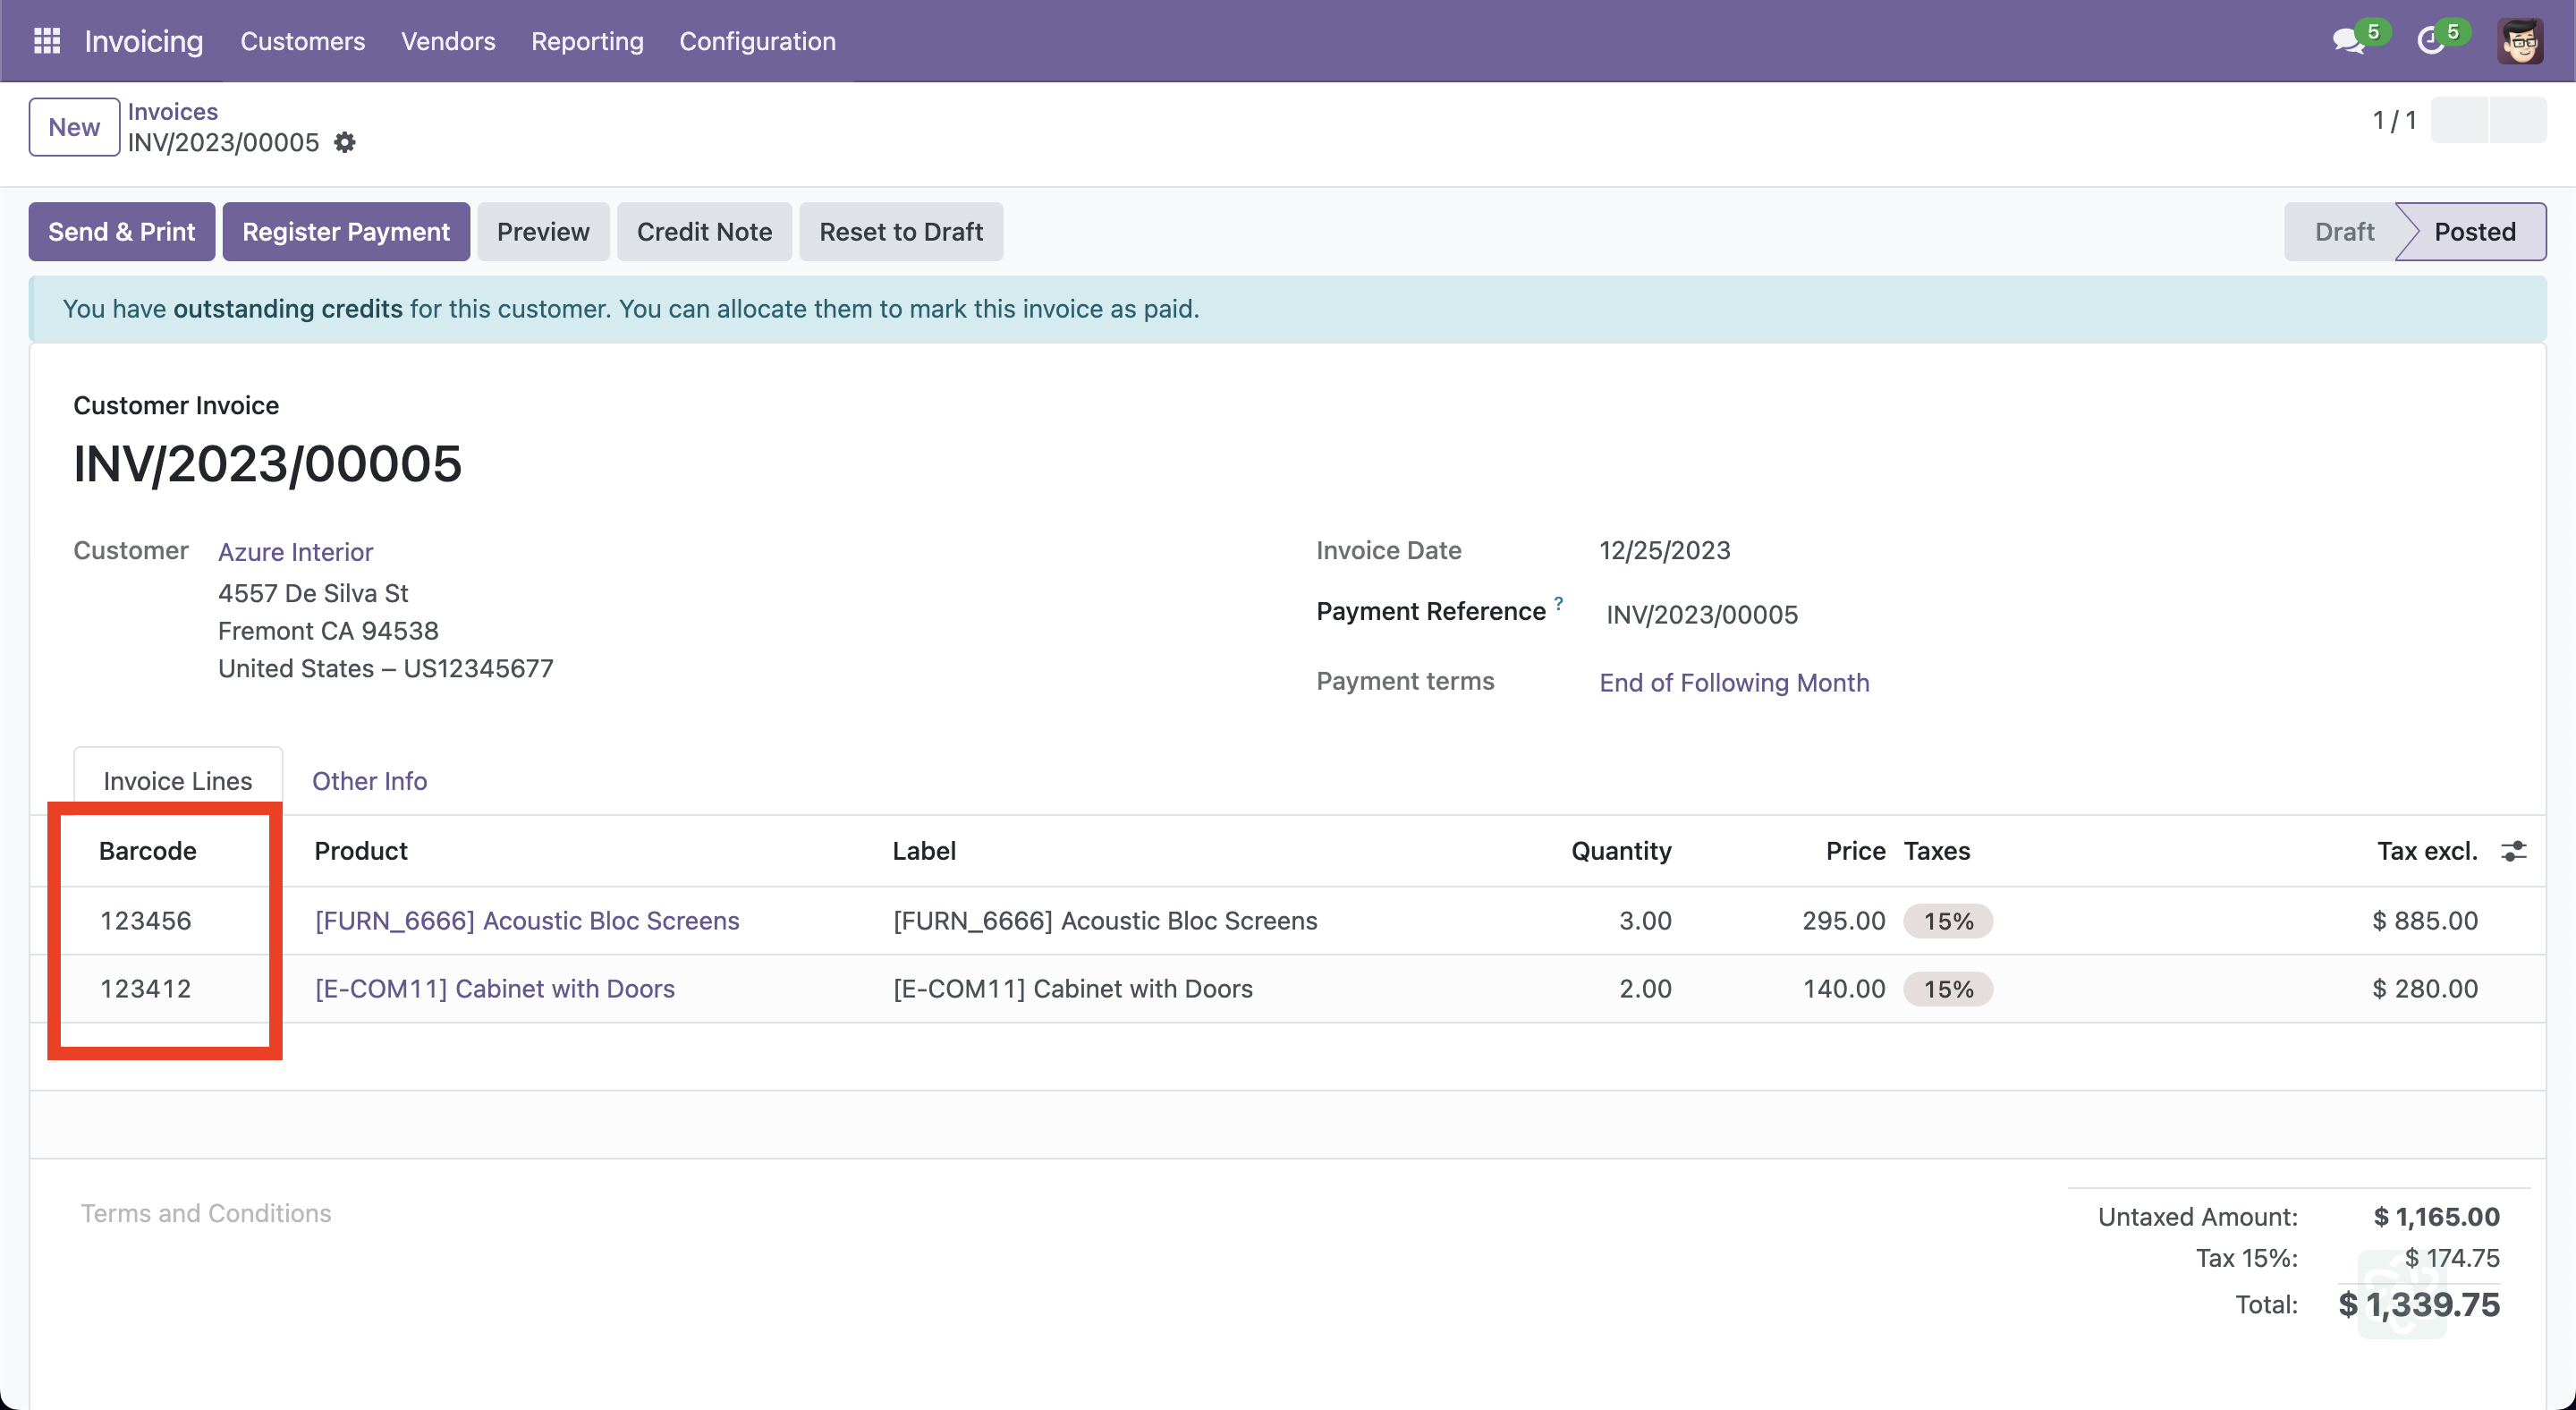Click Payment Reference help question mark

[x=1558, y=602]
